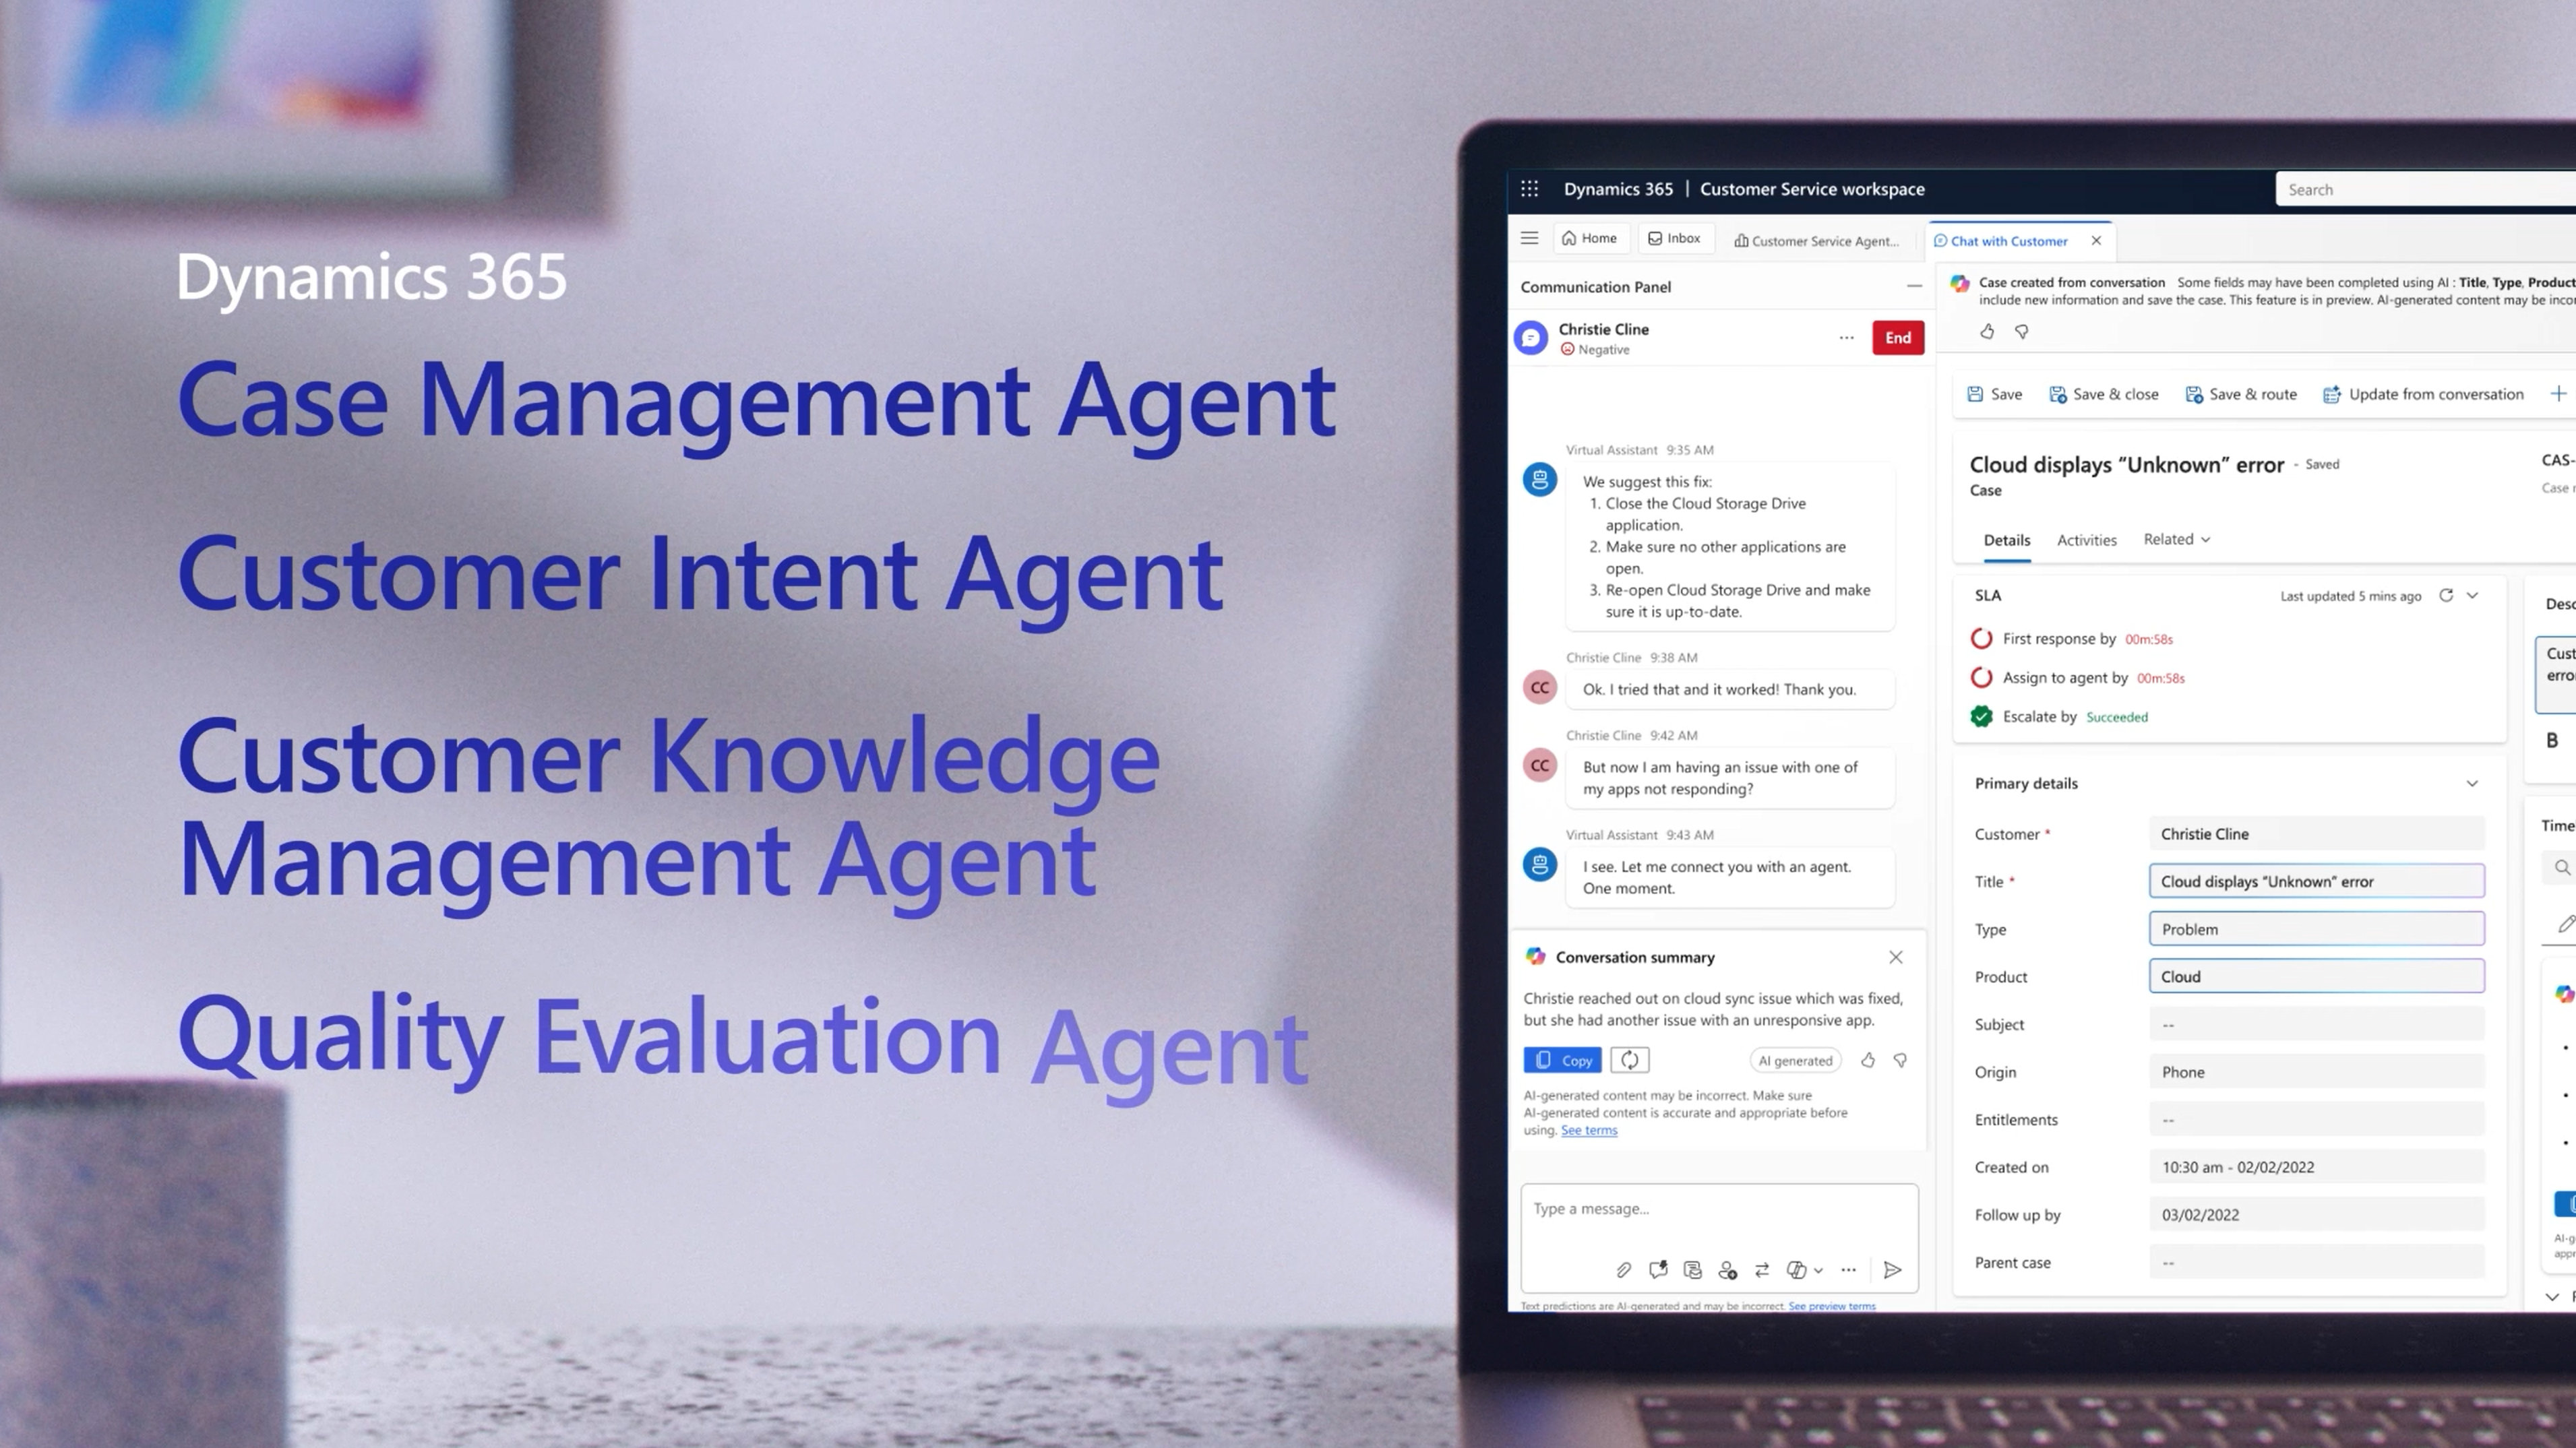The height and width of the screenshot is (1448, 2576).
Task: Click the send message arrow icon
Action: 1892,1270
